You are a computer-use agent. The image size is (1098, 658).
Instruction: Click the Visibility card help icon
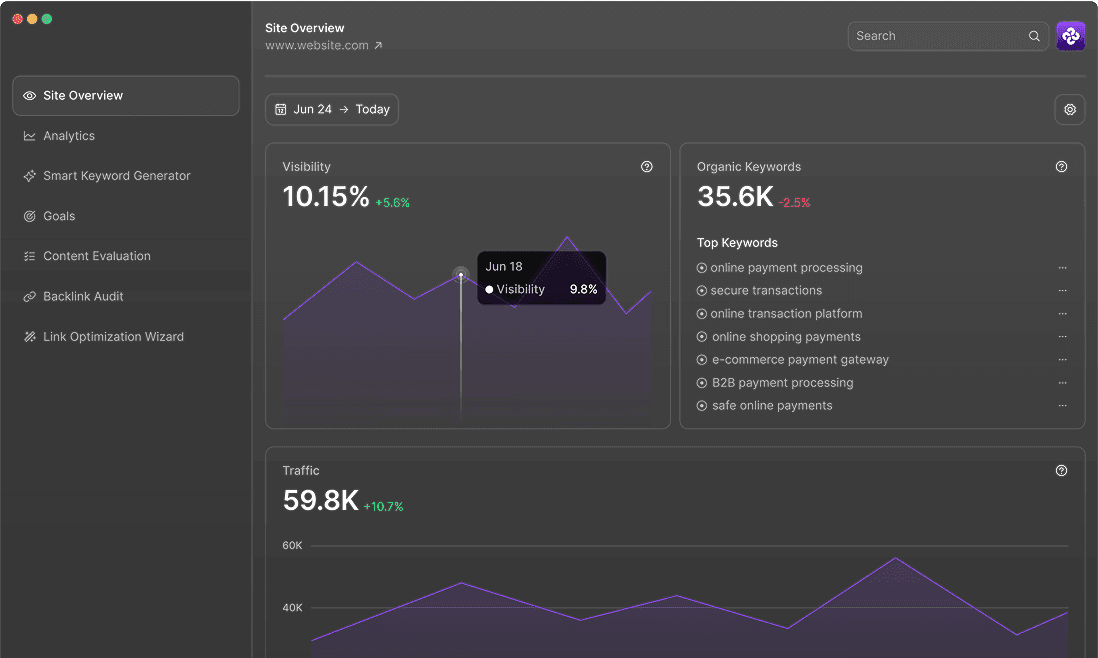[x=646, y=167]
